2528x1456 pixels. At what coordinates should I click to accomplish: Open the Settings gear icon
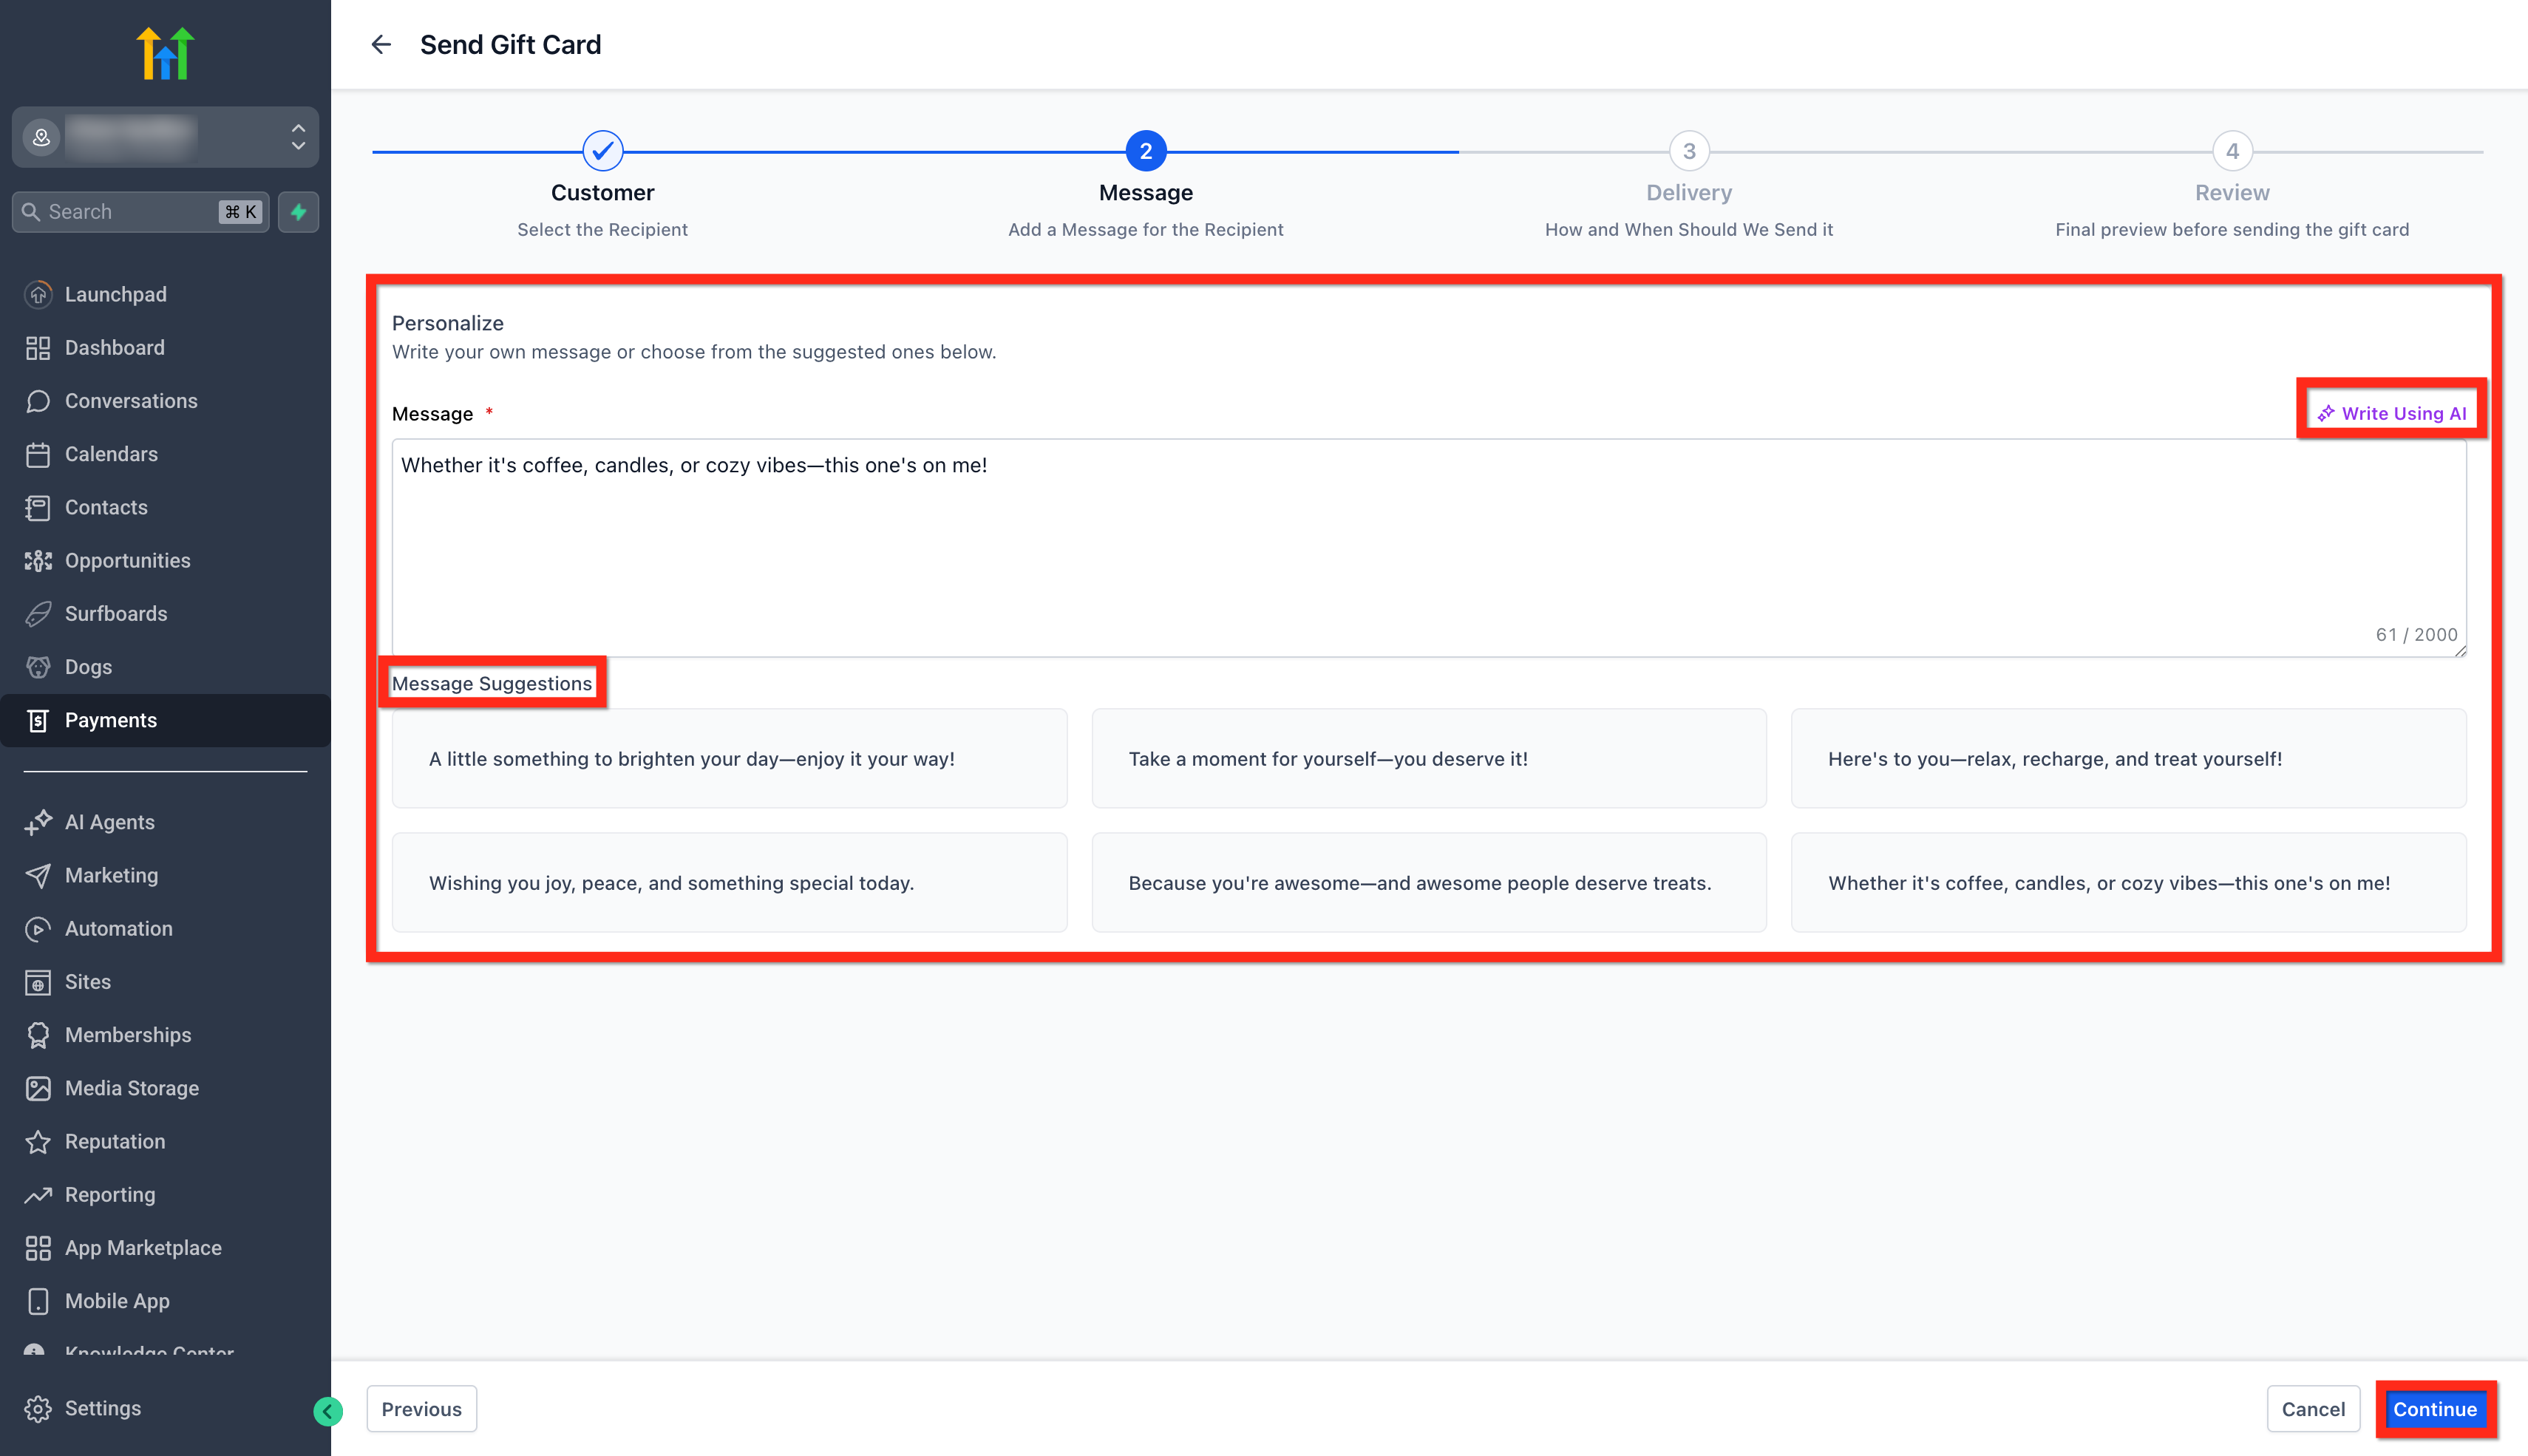point(38,1408)
